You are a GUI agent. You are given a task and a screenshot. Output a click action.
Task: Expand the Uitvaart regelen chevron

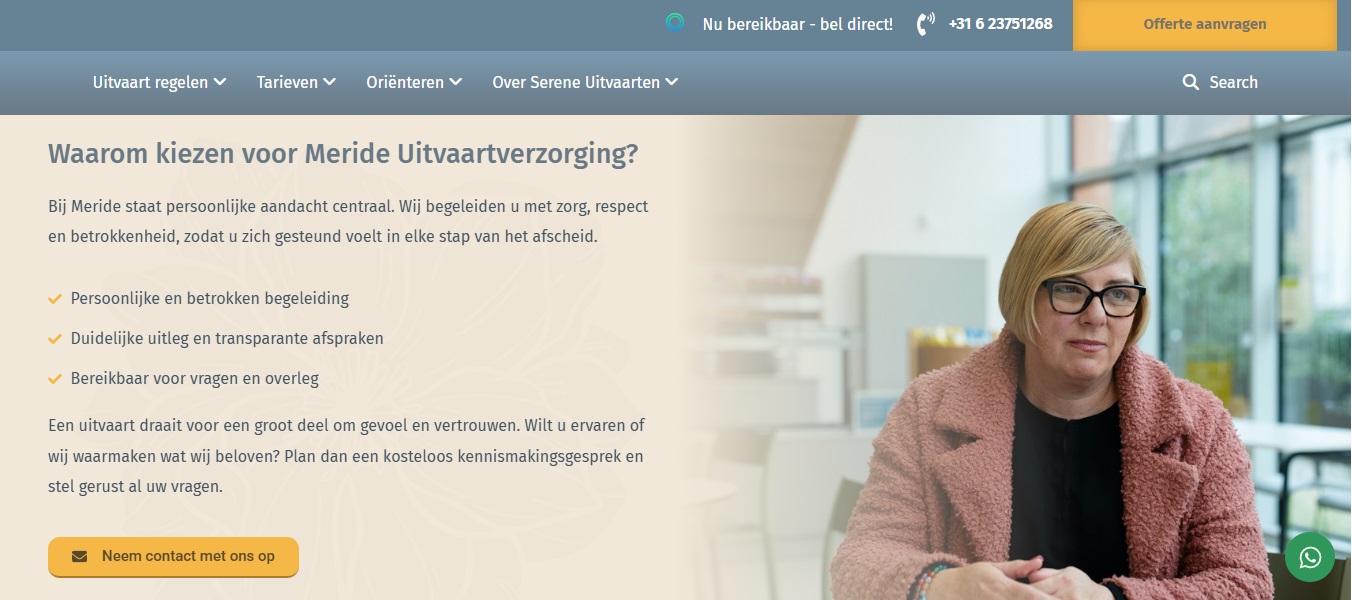[x=220, y=82]
